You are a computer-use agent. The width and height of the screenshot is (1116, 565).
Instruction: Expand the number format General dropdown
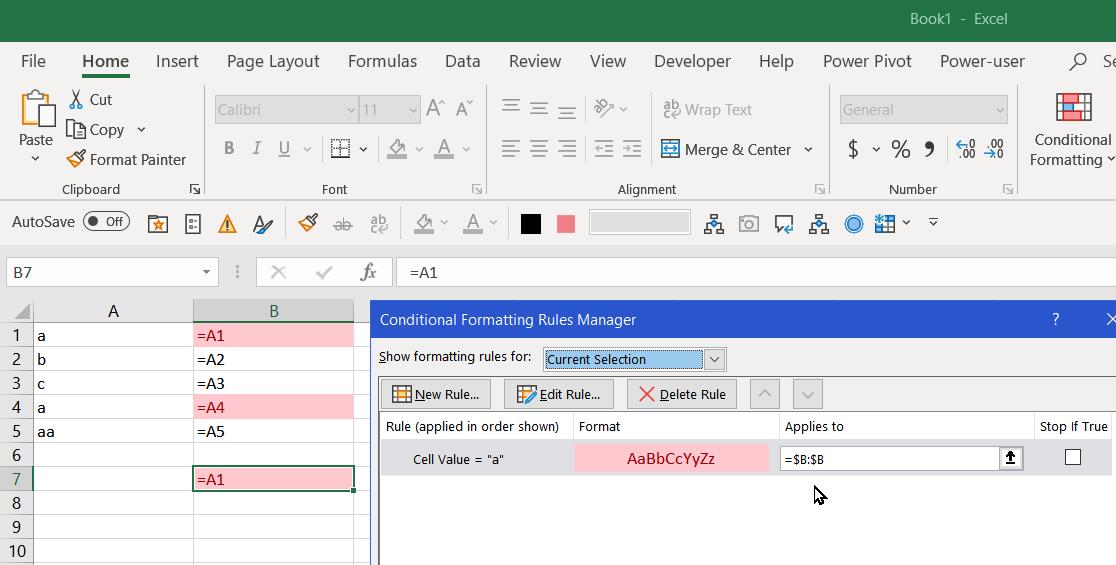[x=1000, y=110]
